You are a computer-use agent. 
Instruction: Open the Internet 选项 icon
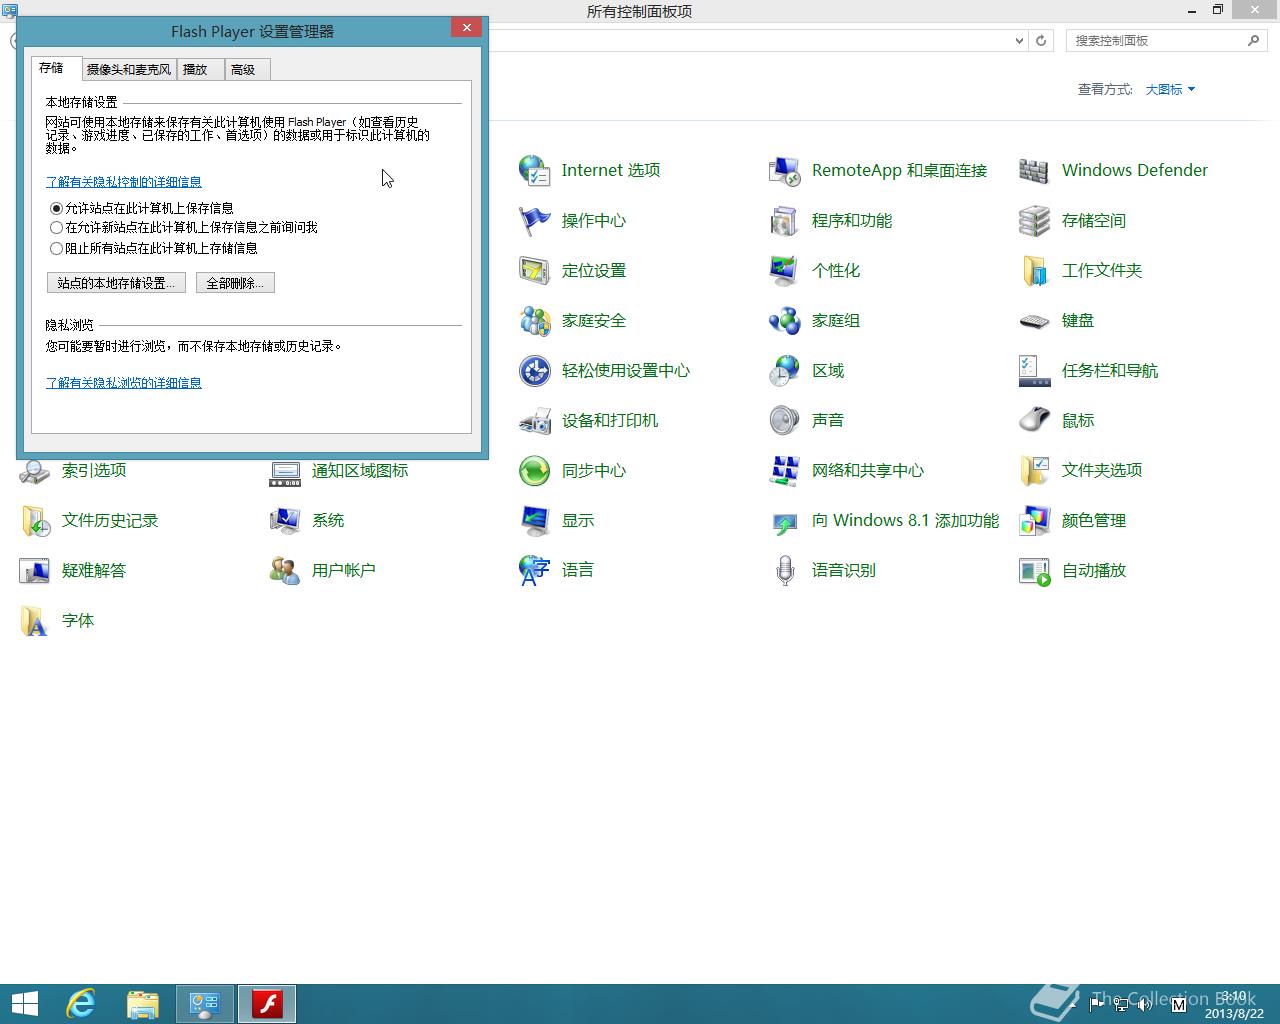click(535, 170)
